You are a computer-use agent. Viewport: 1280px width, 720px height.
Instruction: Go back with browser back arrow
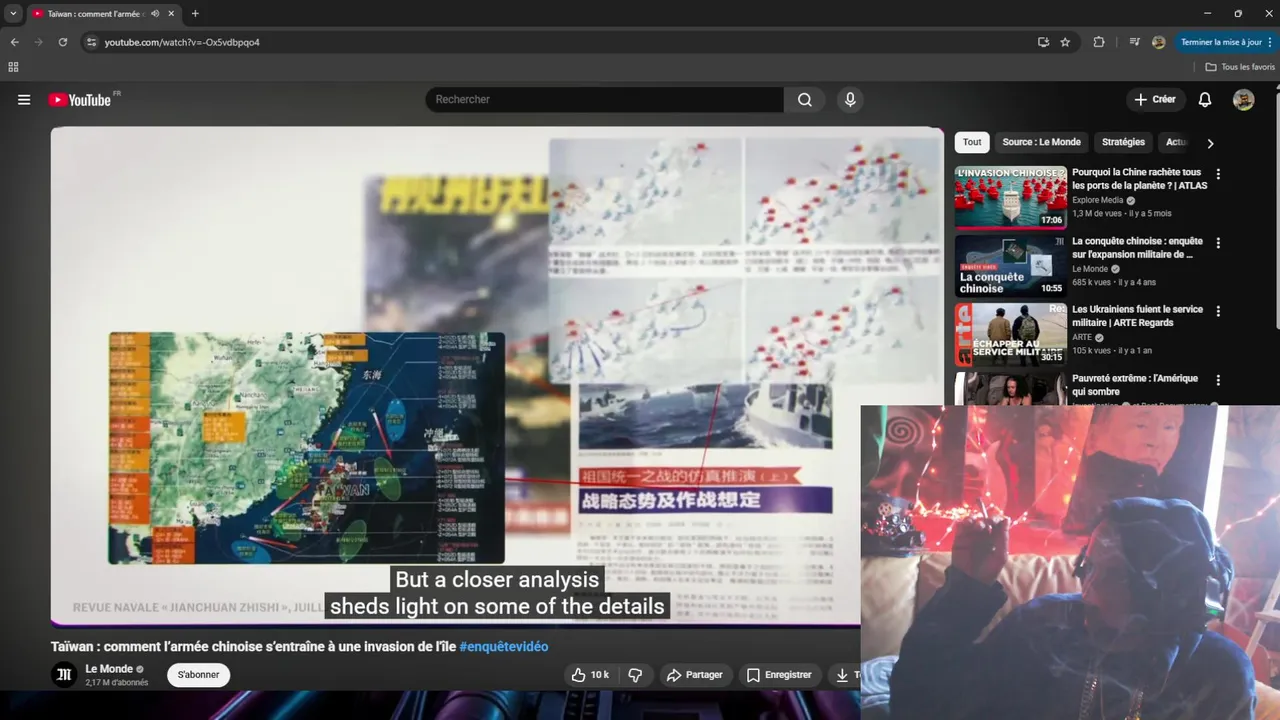click(14, 42)
